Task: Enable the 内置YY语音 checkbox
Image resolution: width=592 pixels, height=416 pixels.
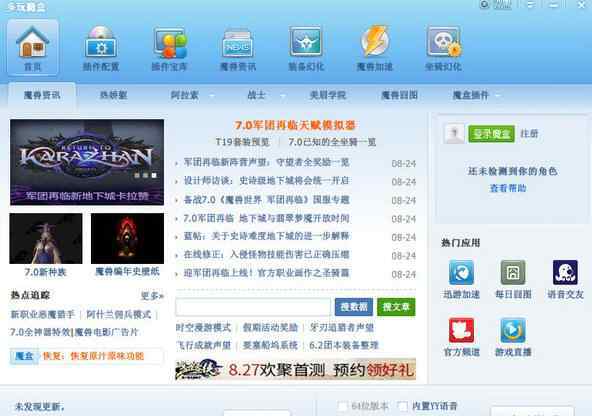Action: click(403, 407)
